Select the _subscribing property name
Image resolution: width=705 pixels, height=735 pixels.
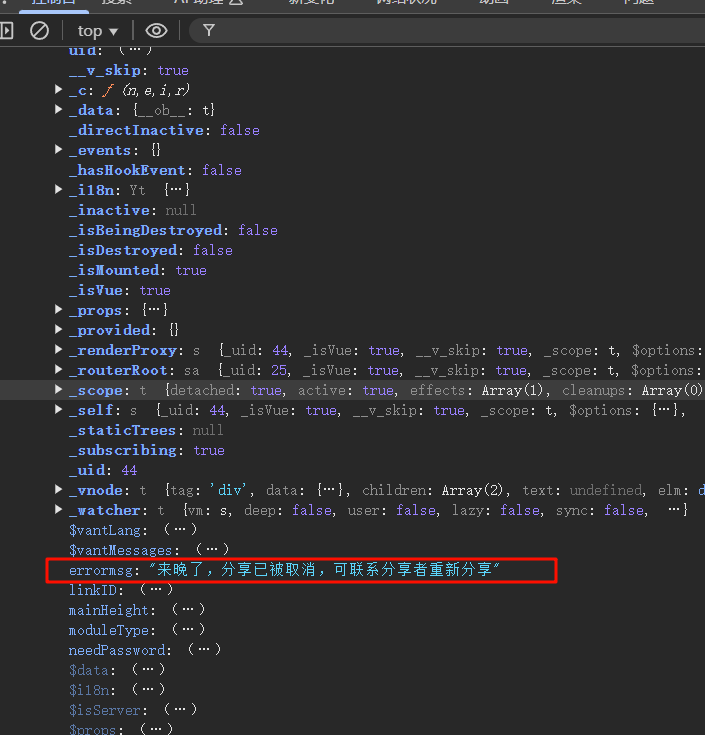(123, 450)
